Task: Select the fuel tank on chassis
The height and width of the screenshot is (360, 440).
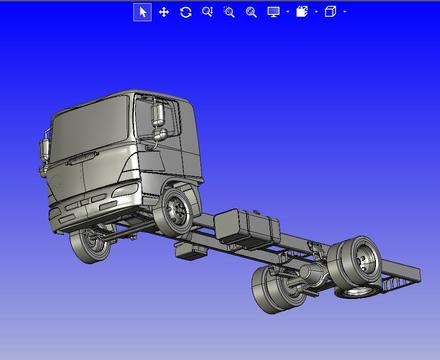Action: click(x=246, y=228)
